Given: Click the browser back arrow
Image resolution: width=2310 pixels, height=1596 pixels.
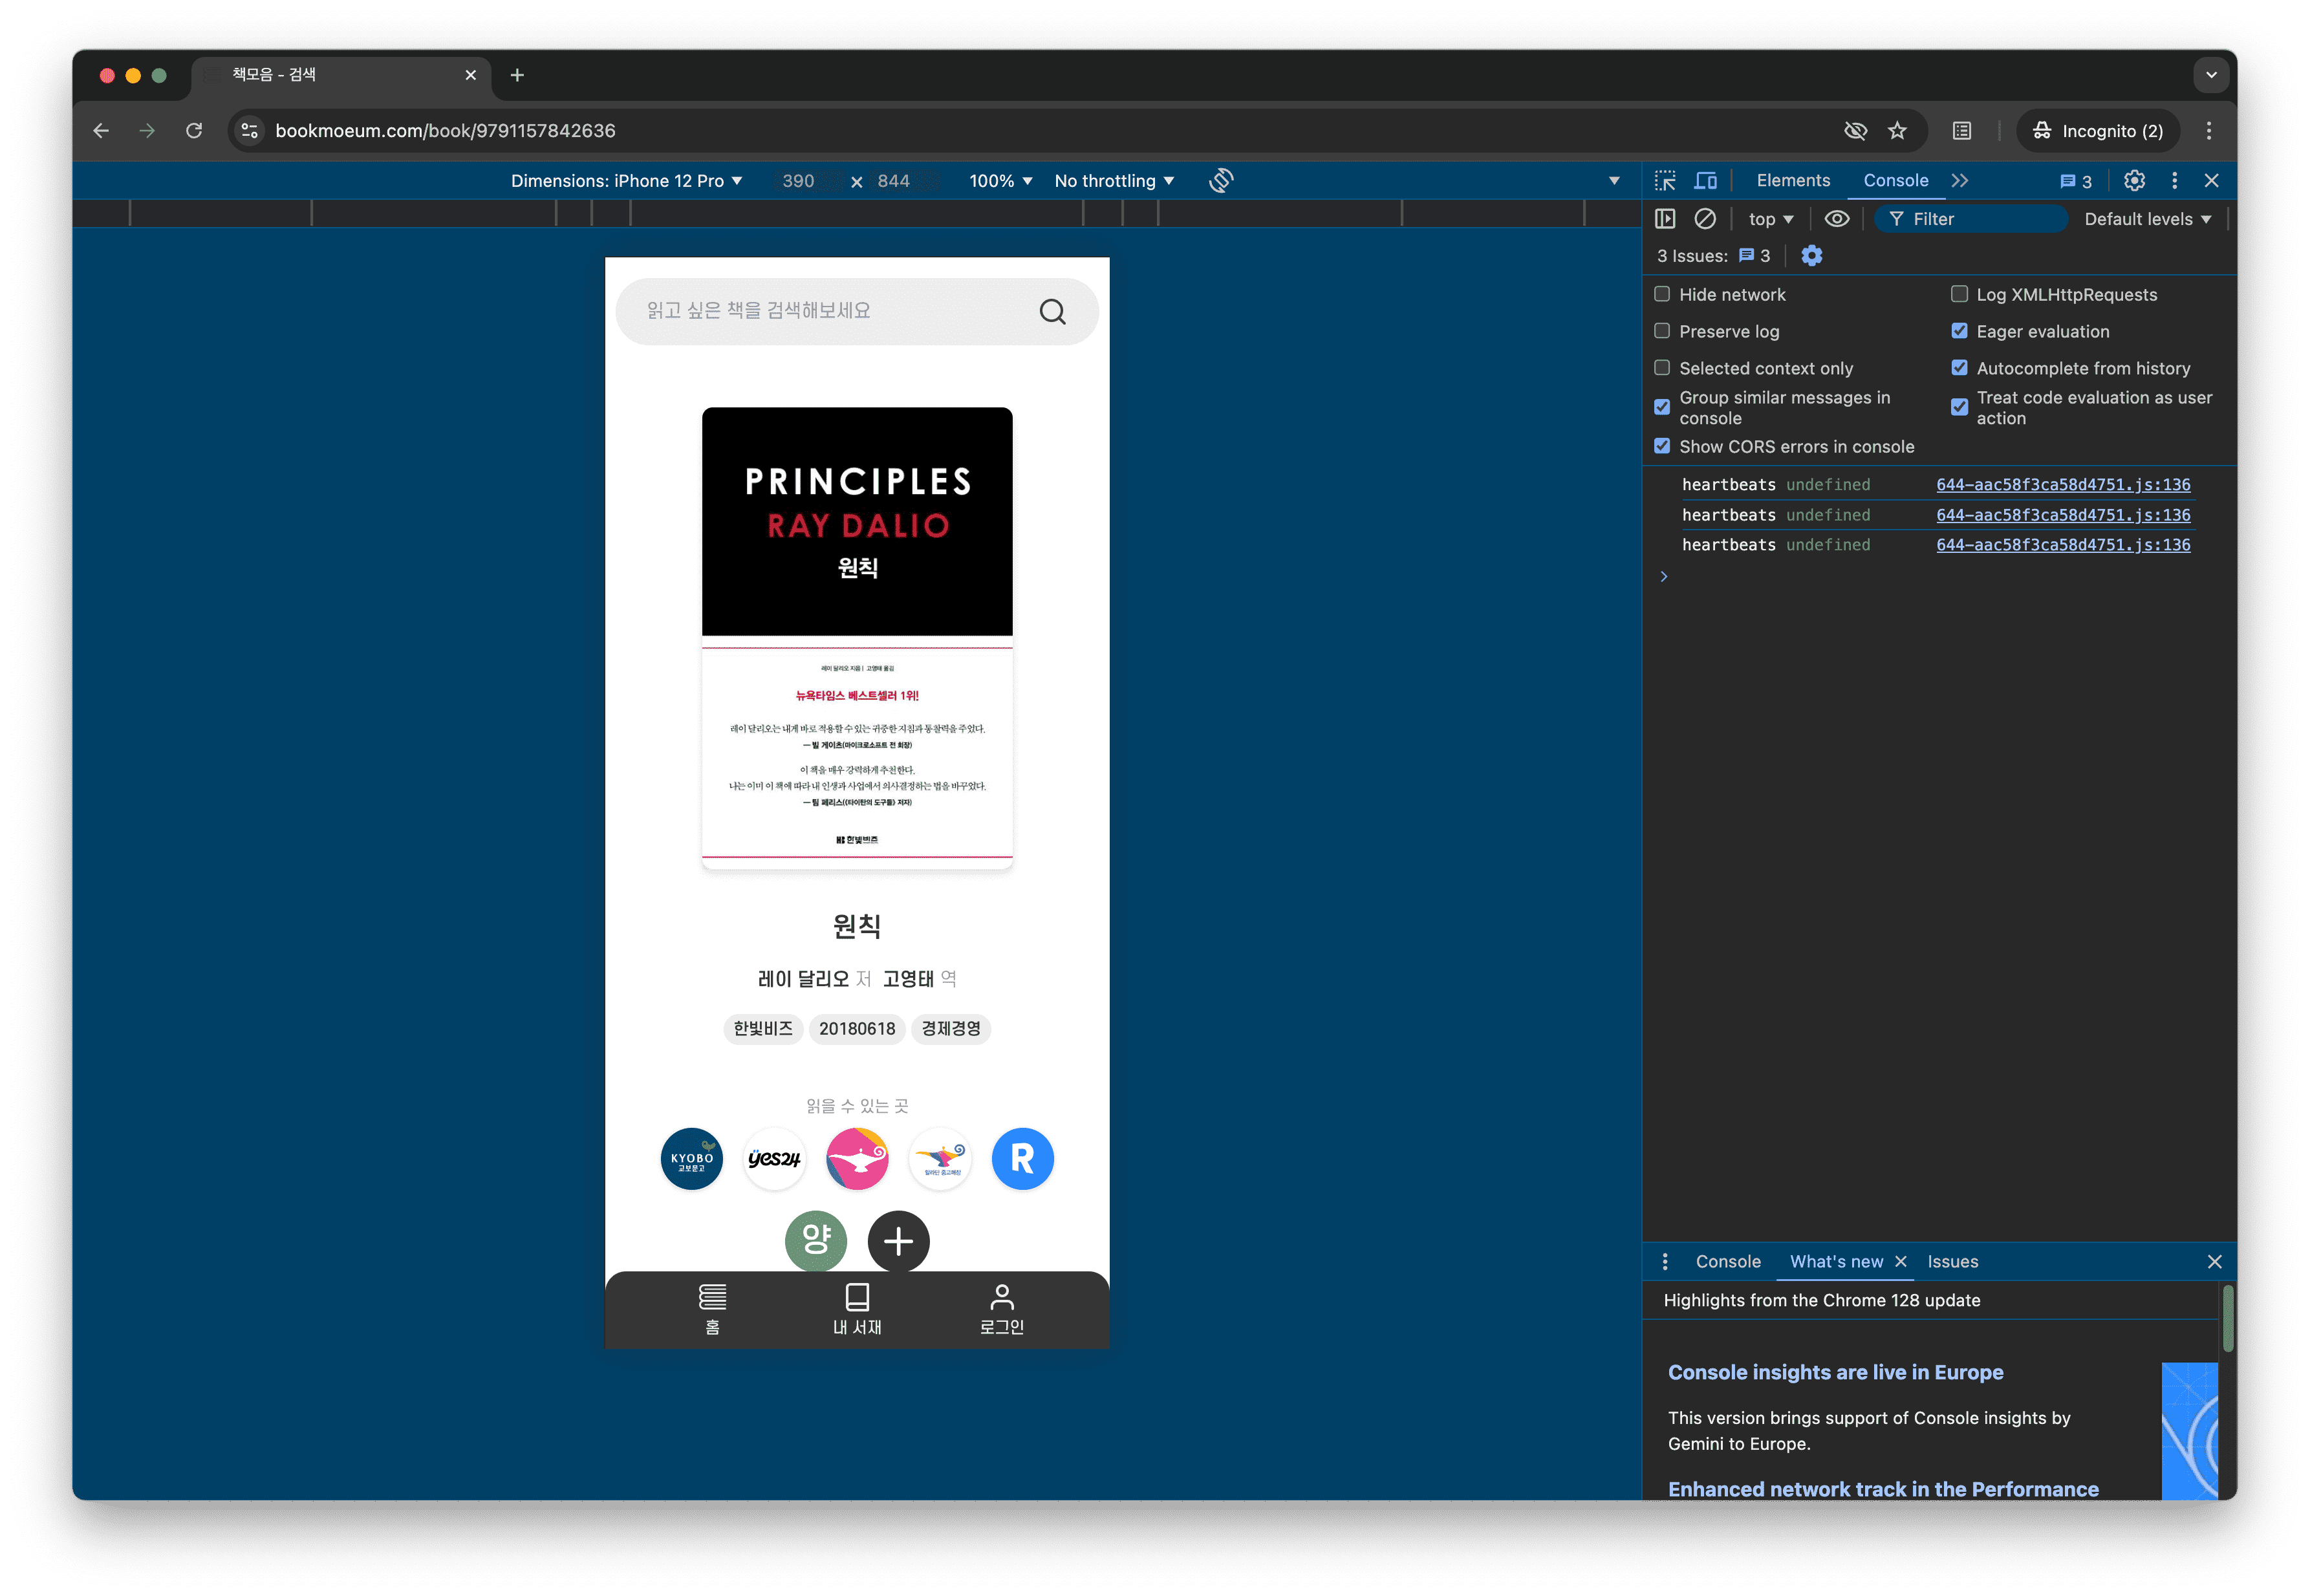Looking at the screenshot, I should coord(101,131).
